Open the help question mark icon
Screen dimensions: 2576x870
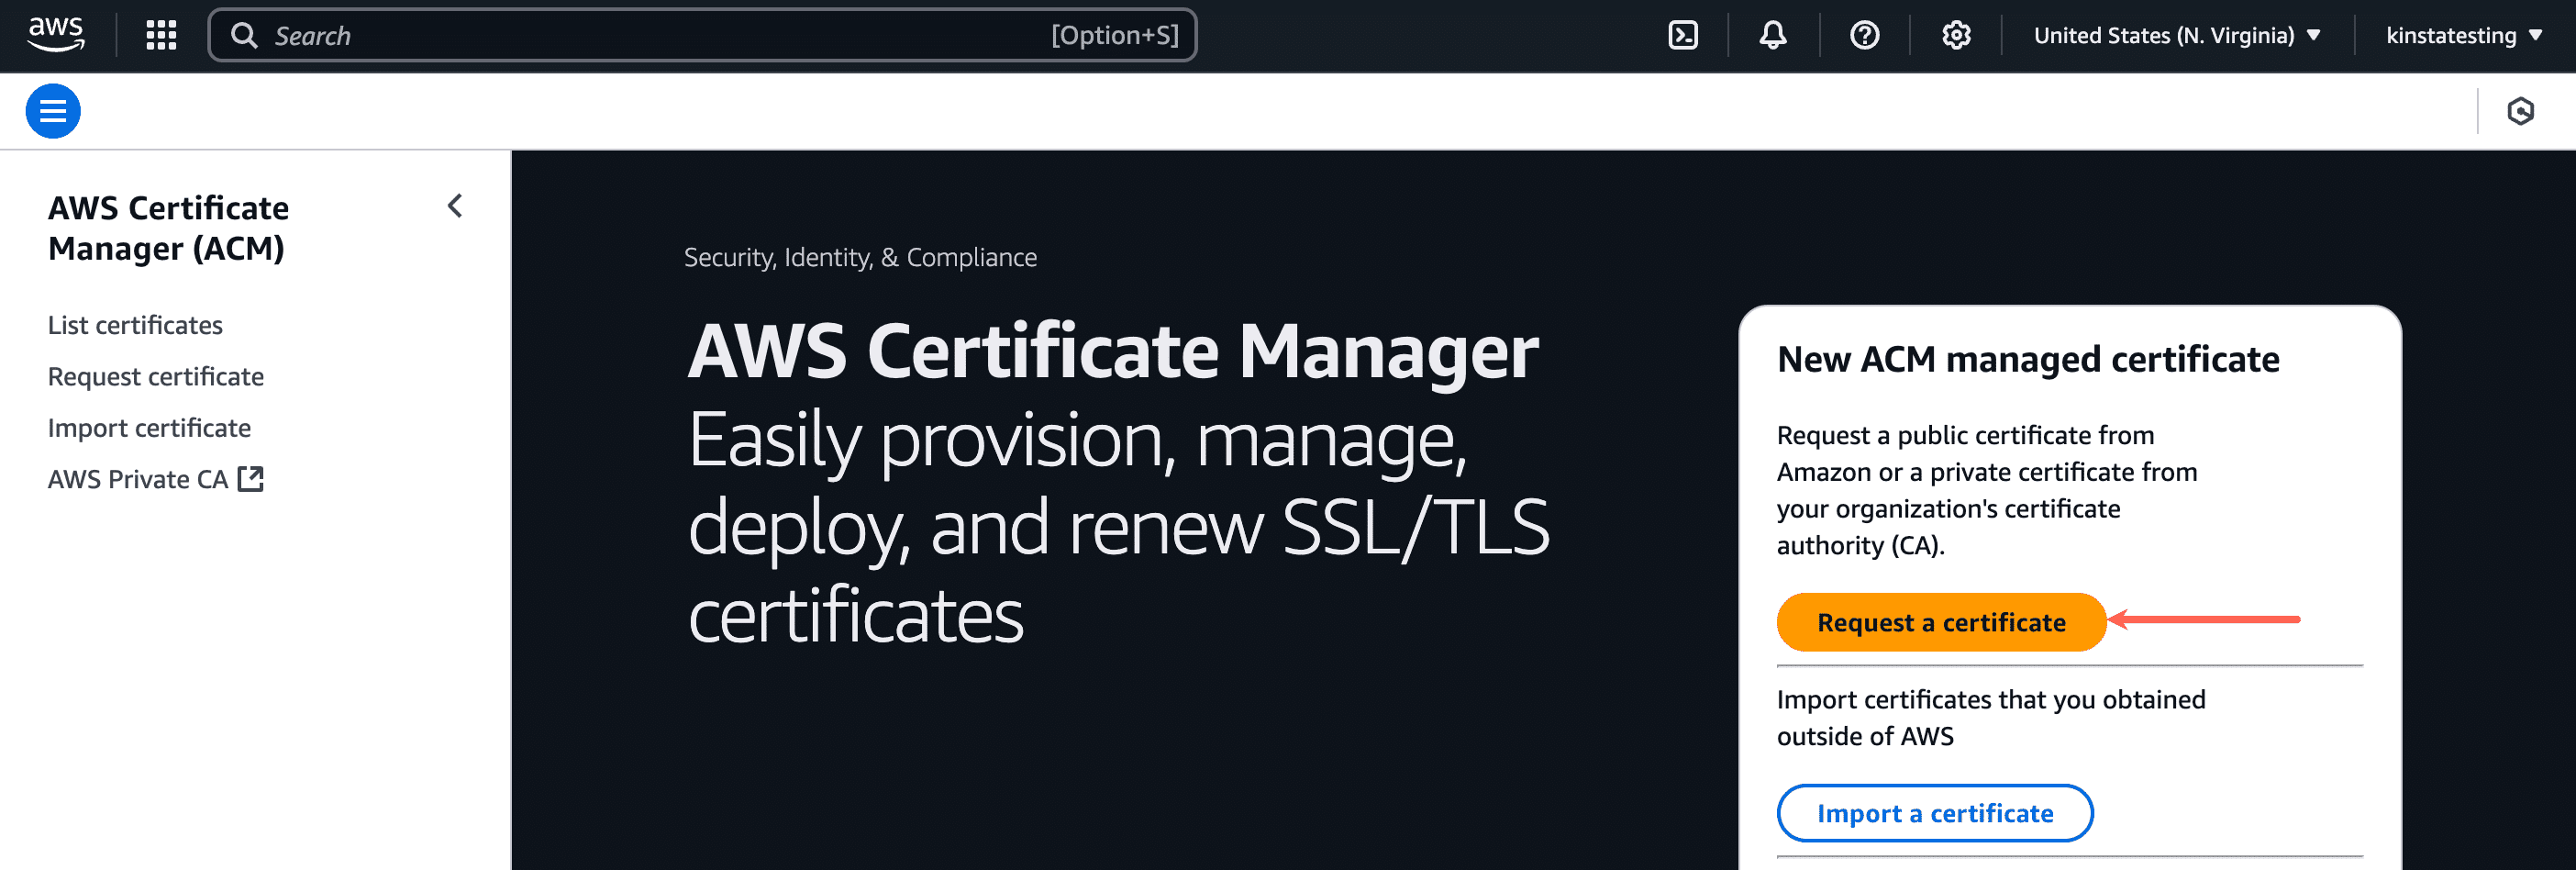pos(1864,35)
